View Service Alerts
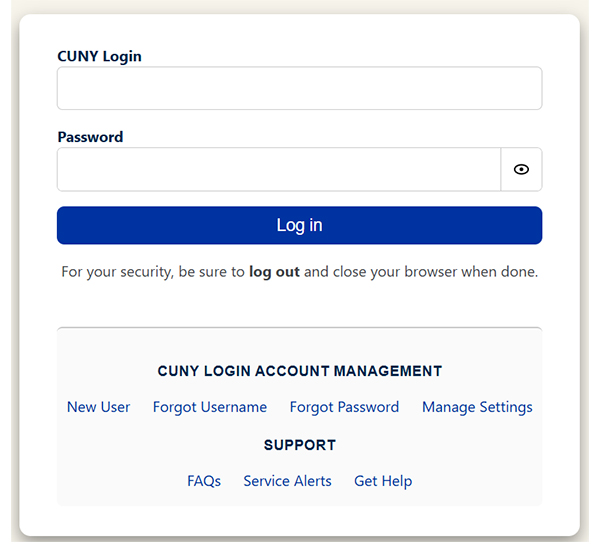This screenshot has height=554, width=600. coord(287,481)
